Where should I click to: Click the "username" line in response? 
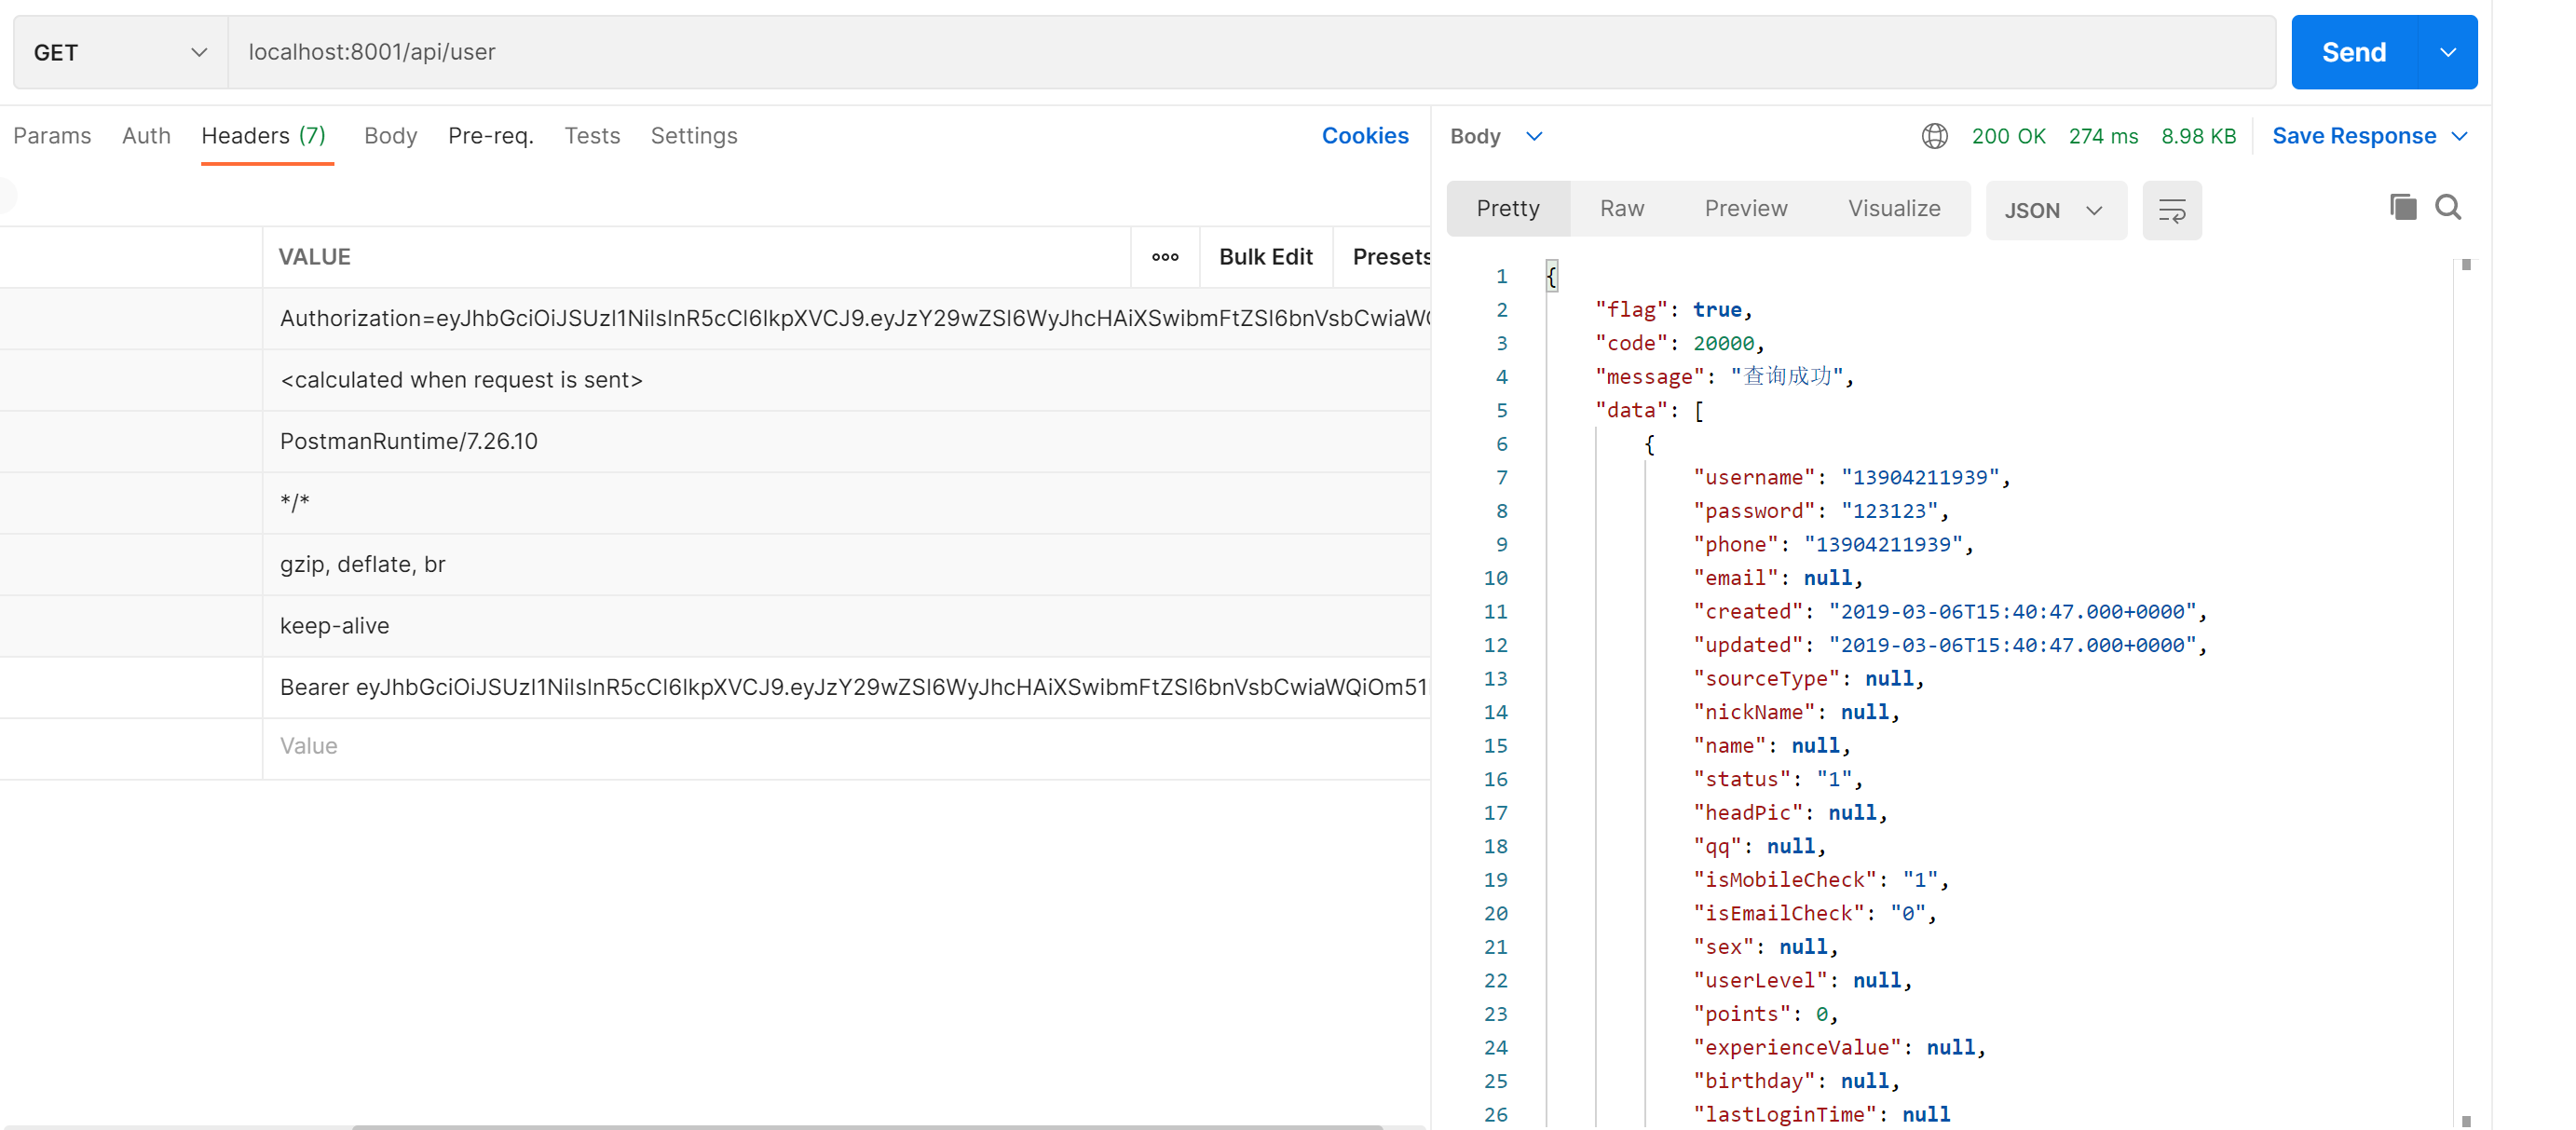click(1851, 477)
